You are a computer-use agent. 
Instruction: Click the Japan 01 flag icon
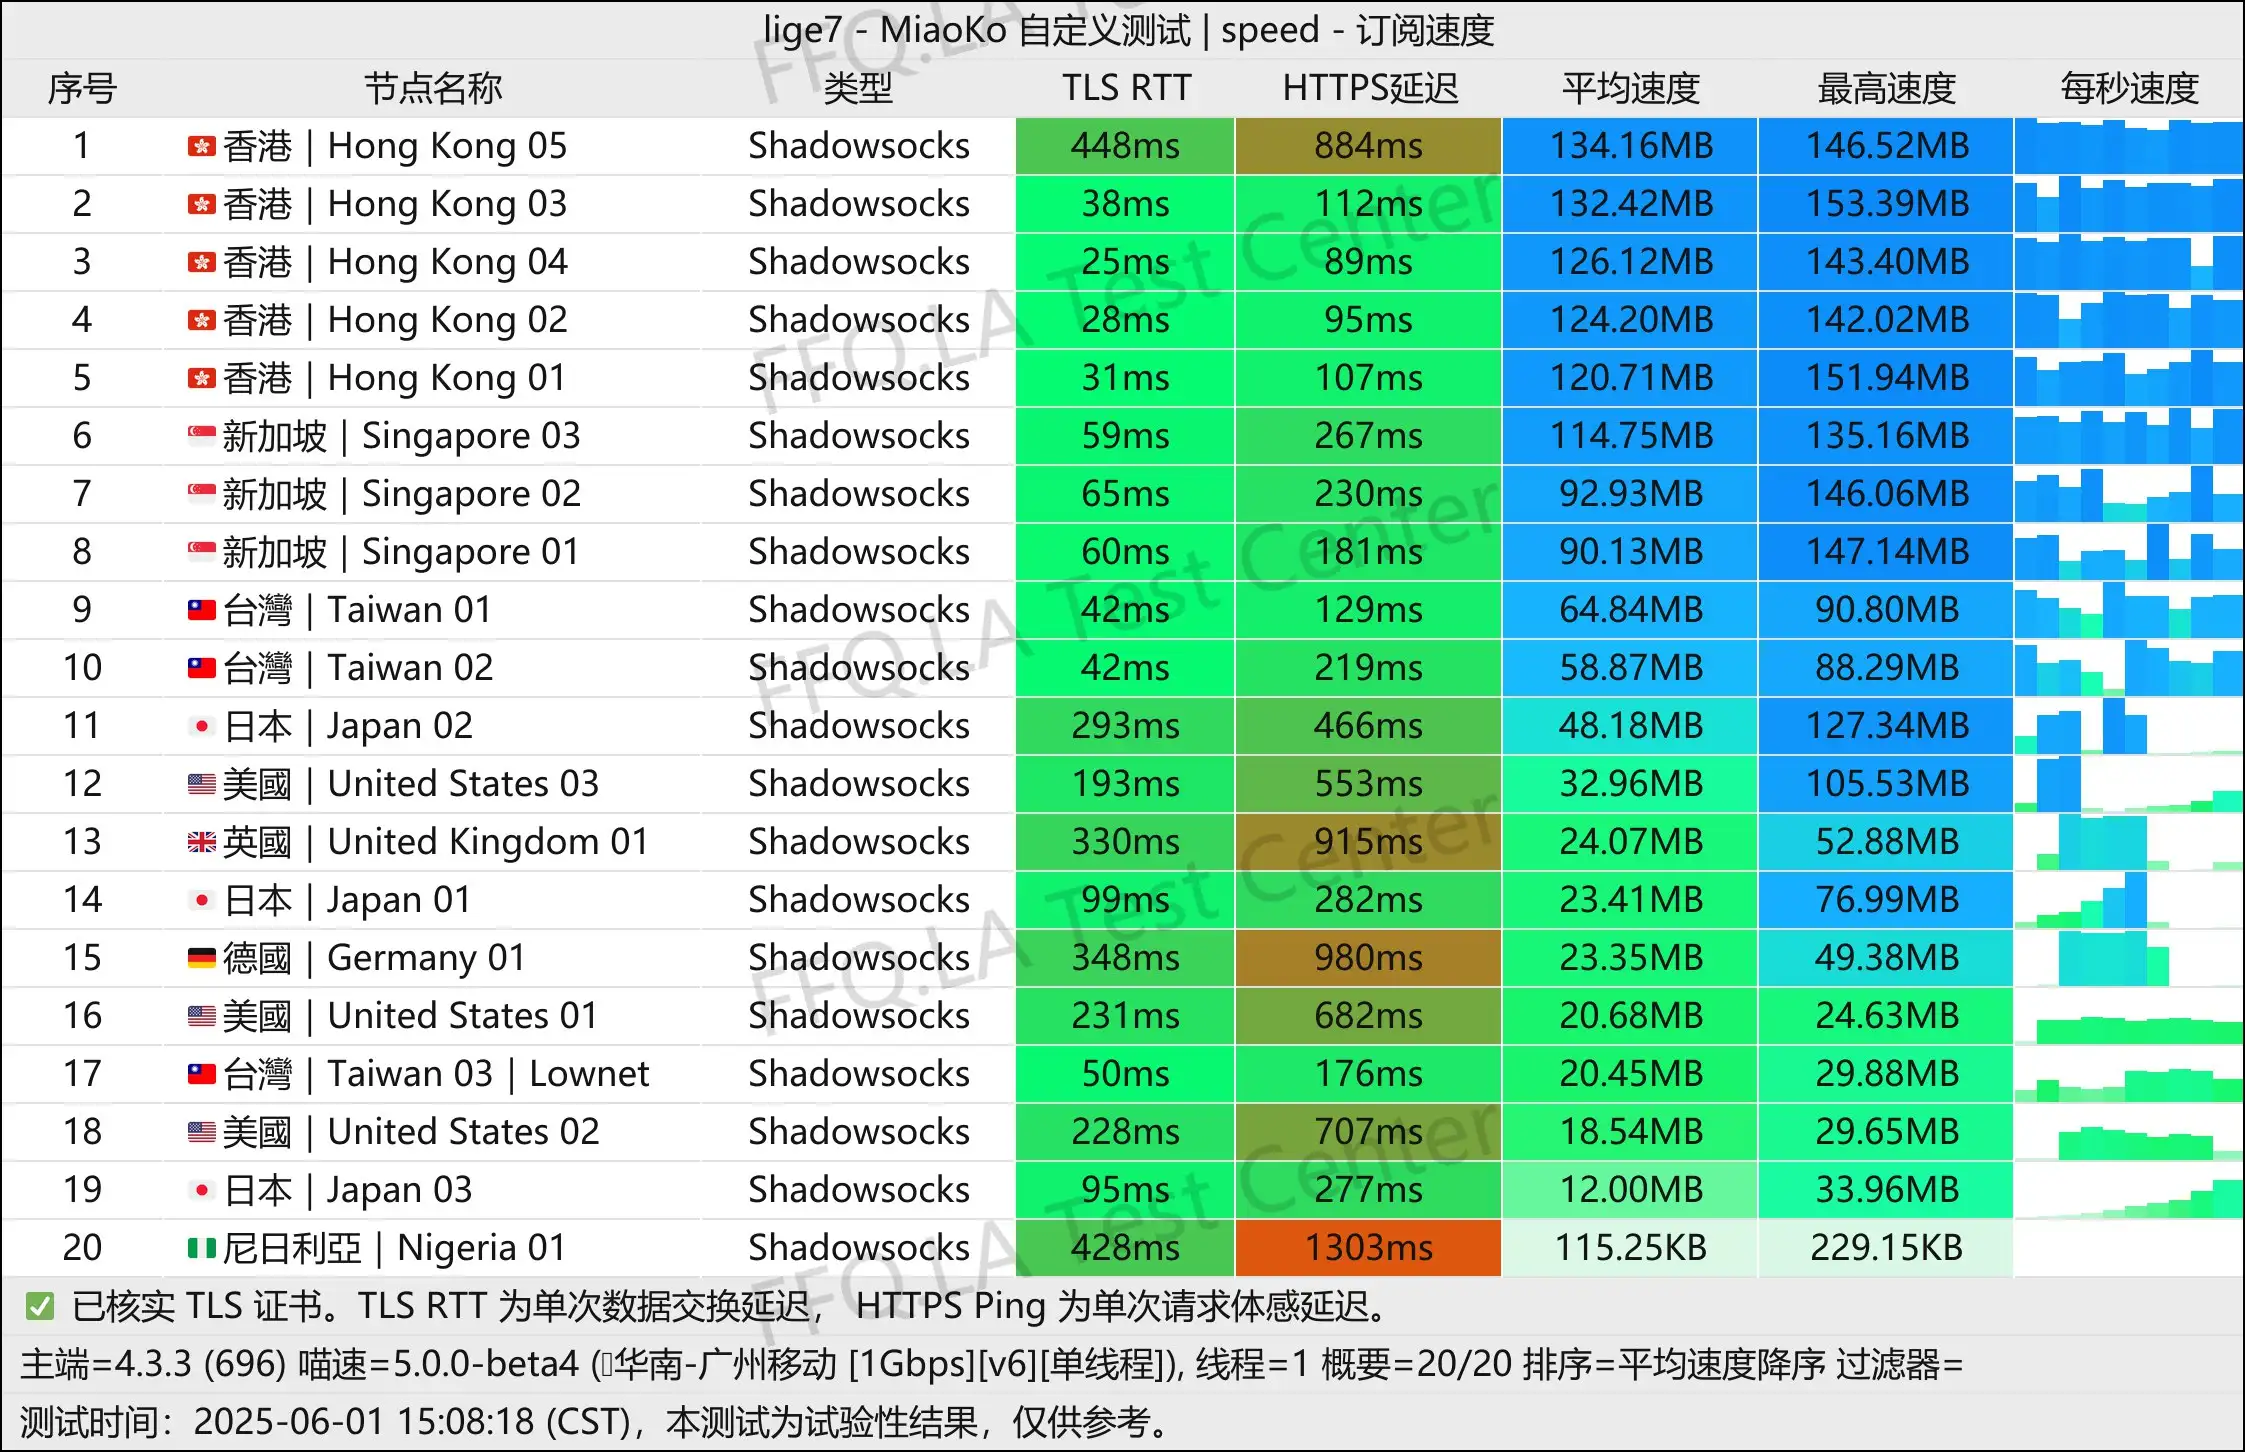tap(201, 900)
